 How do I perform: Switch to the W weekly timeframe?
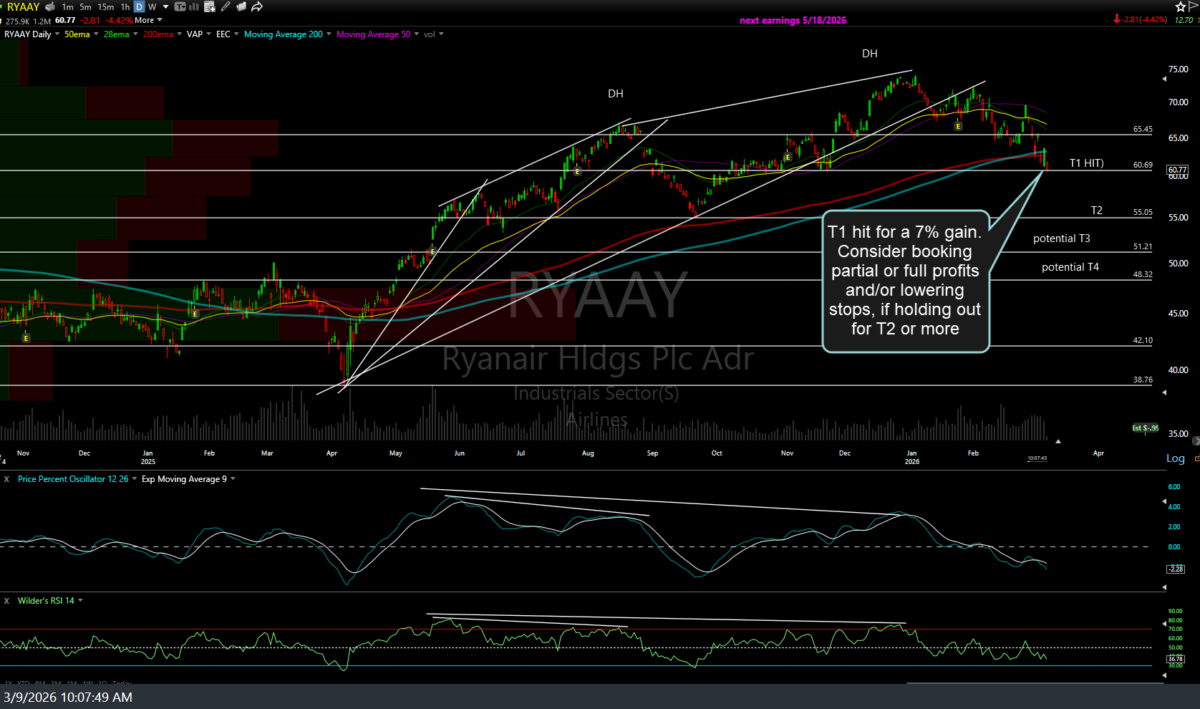152,7
